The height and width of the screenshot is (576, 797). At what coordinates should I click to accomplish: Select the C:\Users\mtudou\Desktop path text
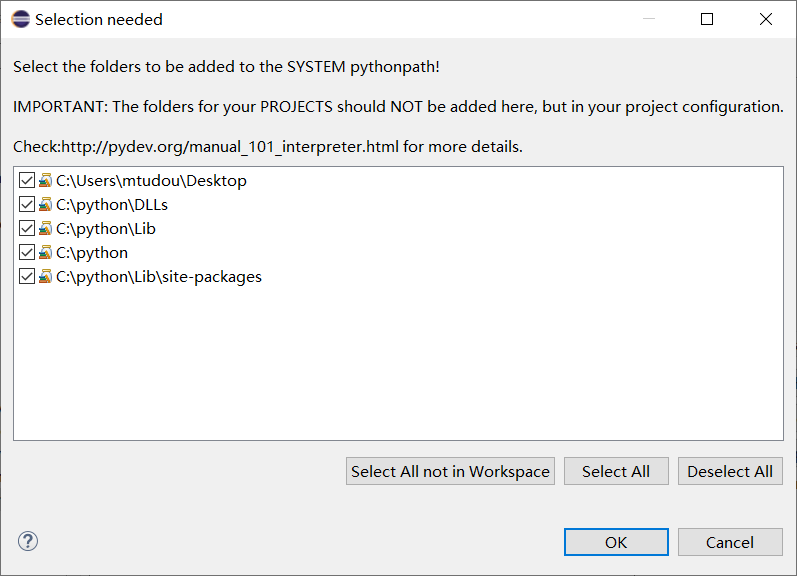click(x=151, y=181)
